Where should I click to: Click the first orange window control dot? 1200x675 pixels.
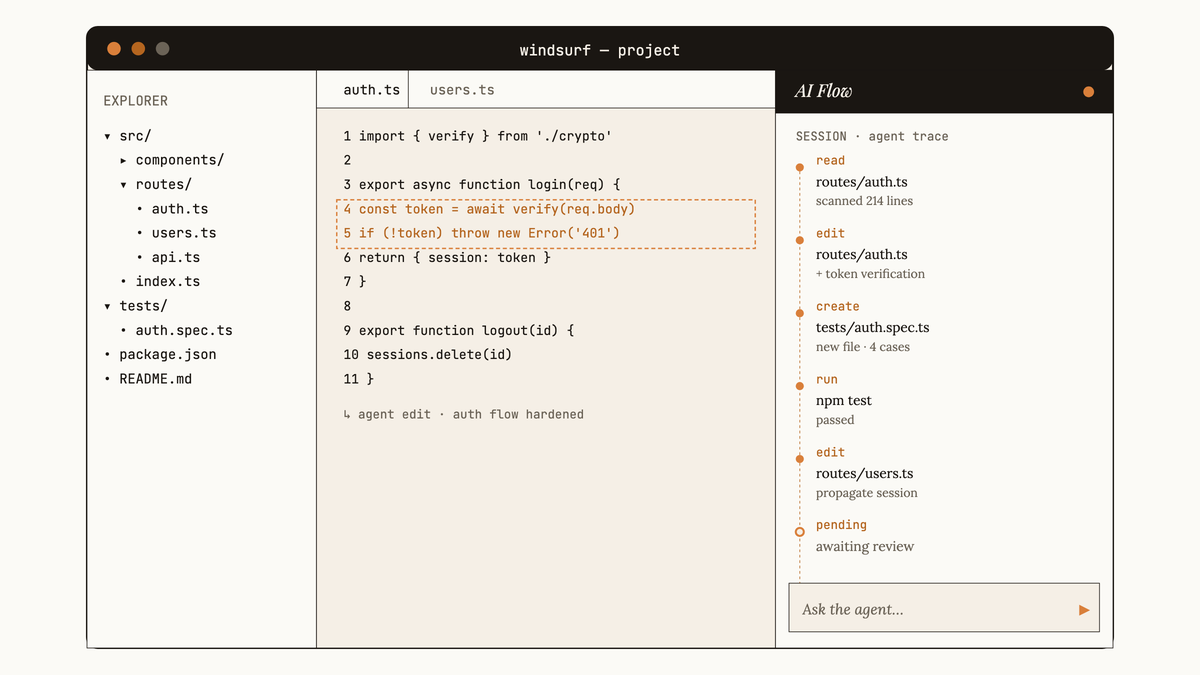coord(114,49)
